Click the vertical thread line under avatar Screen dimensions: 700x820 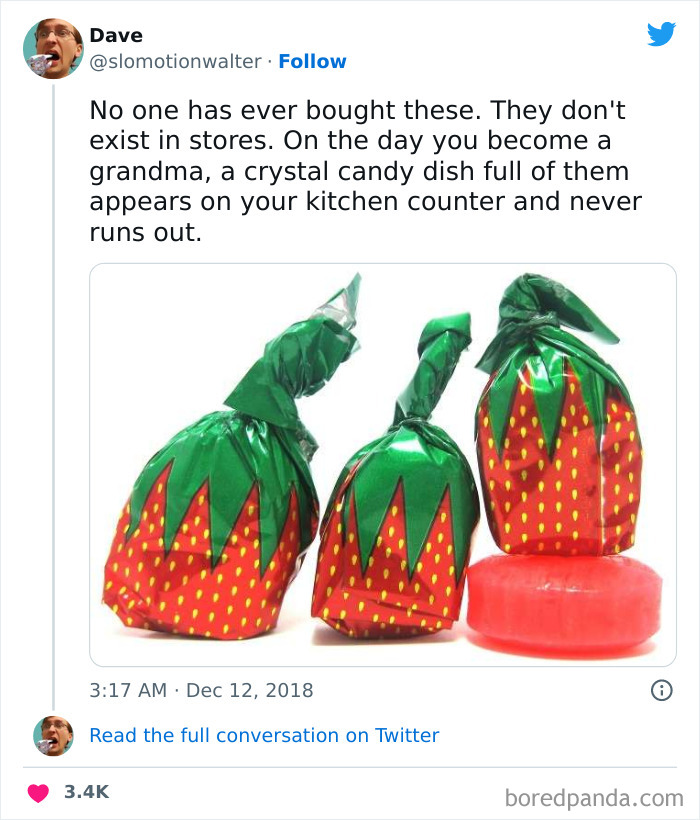52,400
